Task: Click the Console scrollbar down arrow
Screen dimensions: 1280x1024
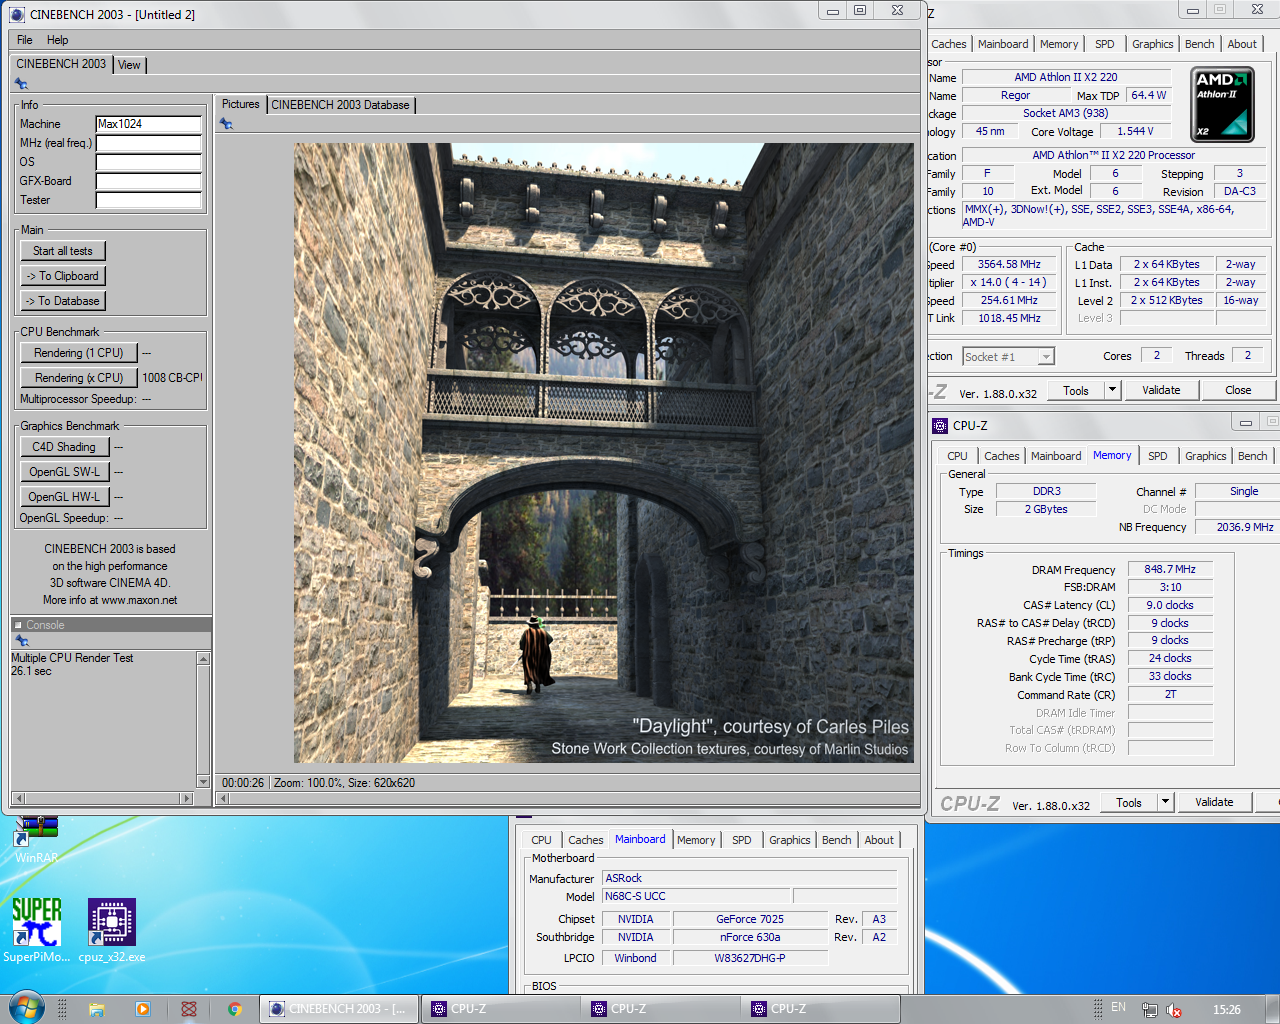Action: coord(204,782)
